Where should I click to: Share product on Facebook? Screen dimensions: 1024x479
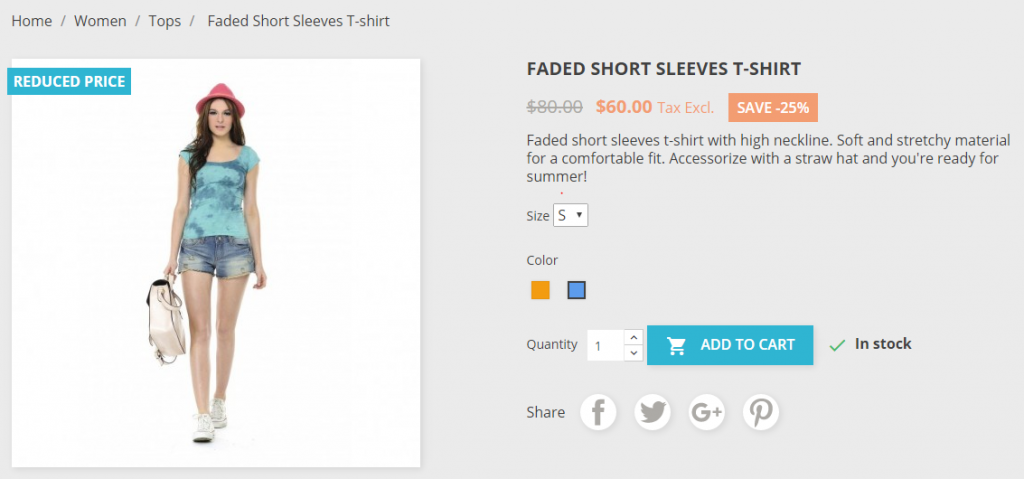click(x=598, y=412)
